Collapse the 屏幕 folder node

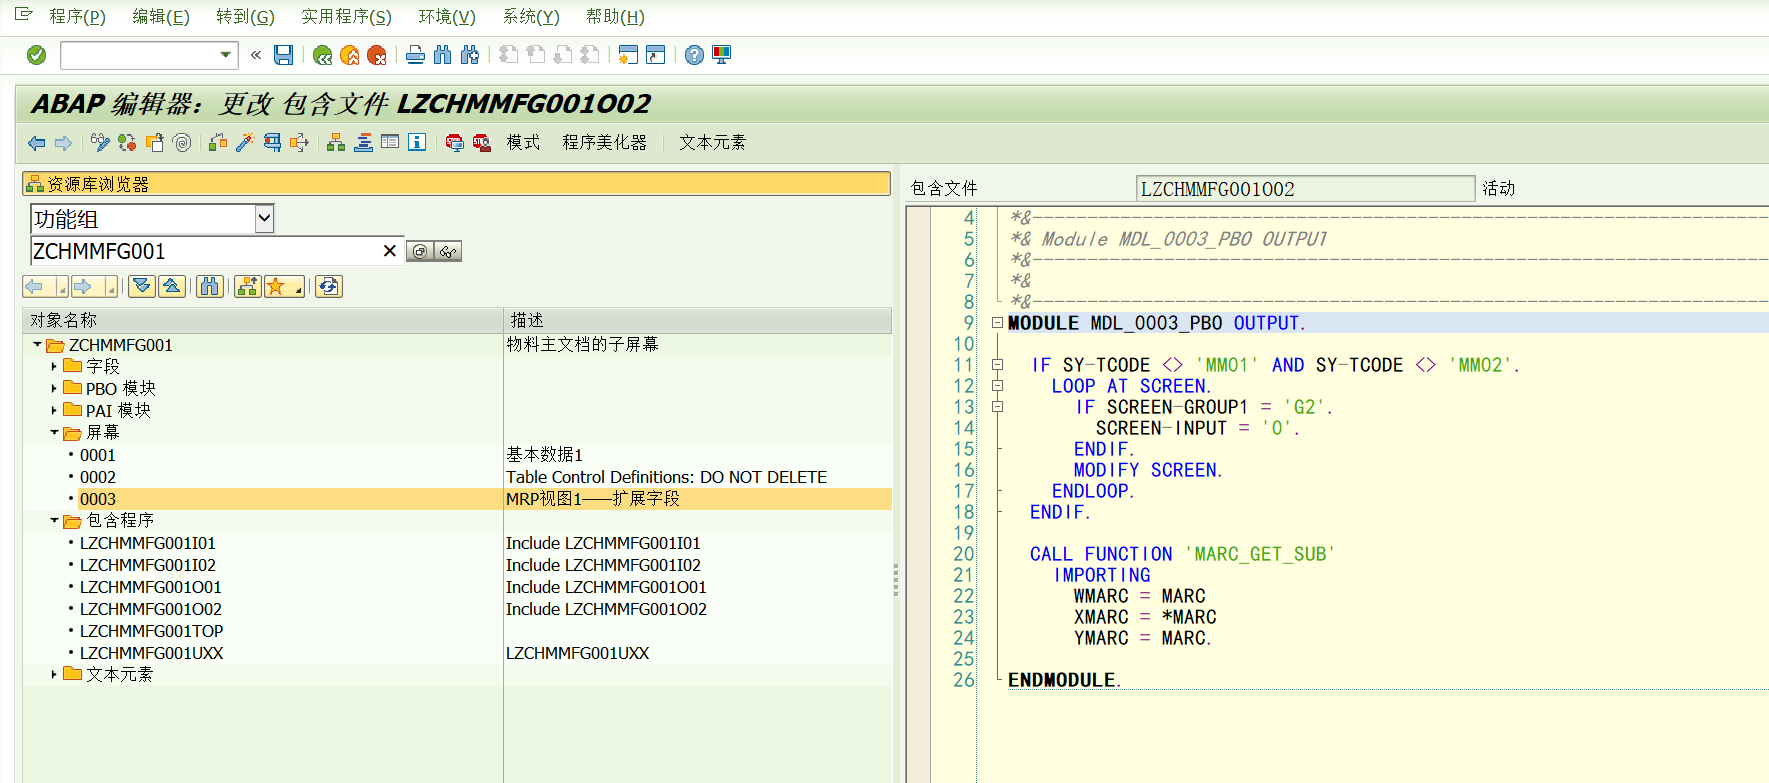(54, 433)
